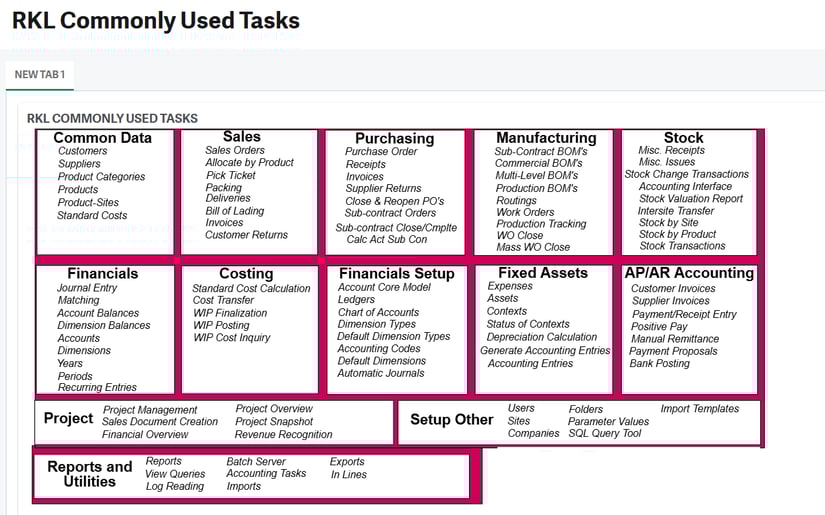
Task: Open Recurring Entries link
Action: click(x=97, y=387)
